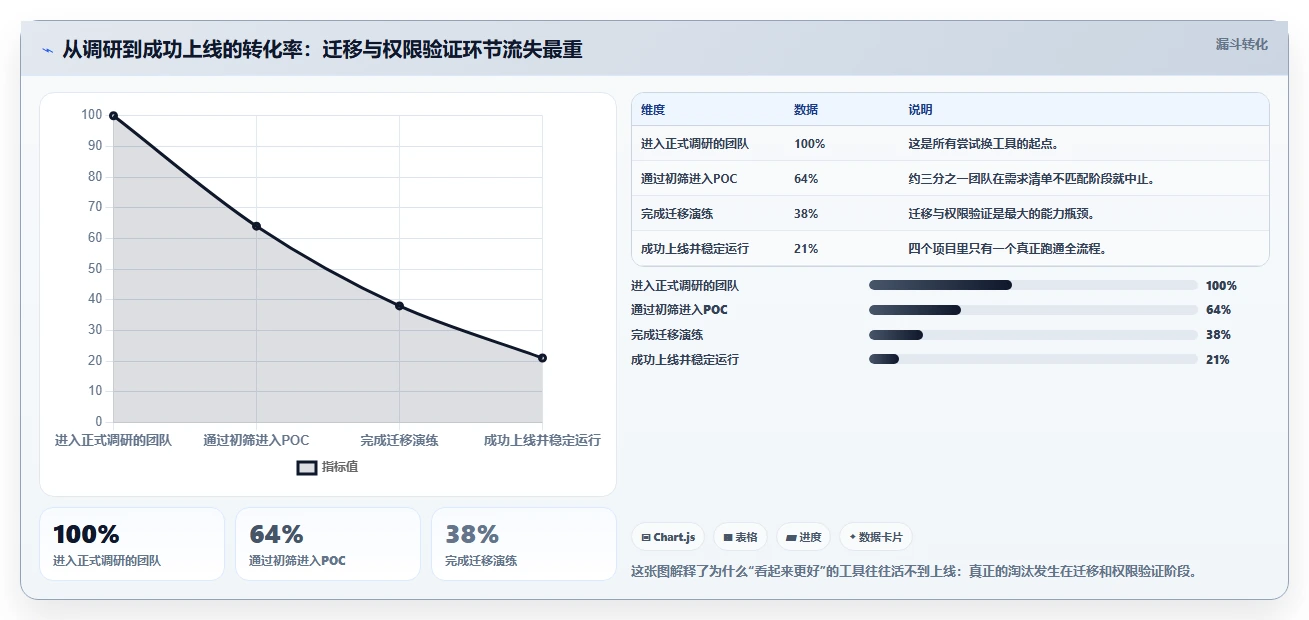Click the chart point at value 64

[256, 226]
